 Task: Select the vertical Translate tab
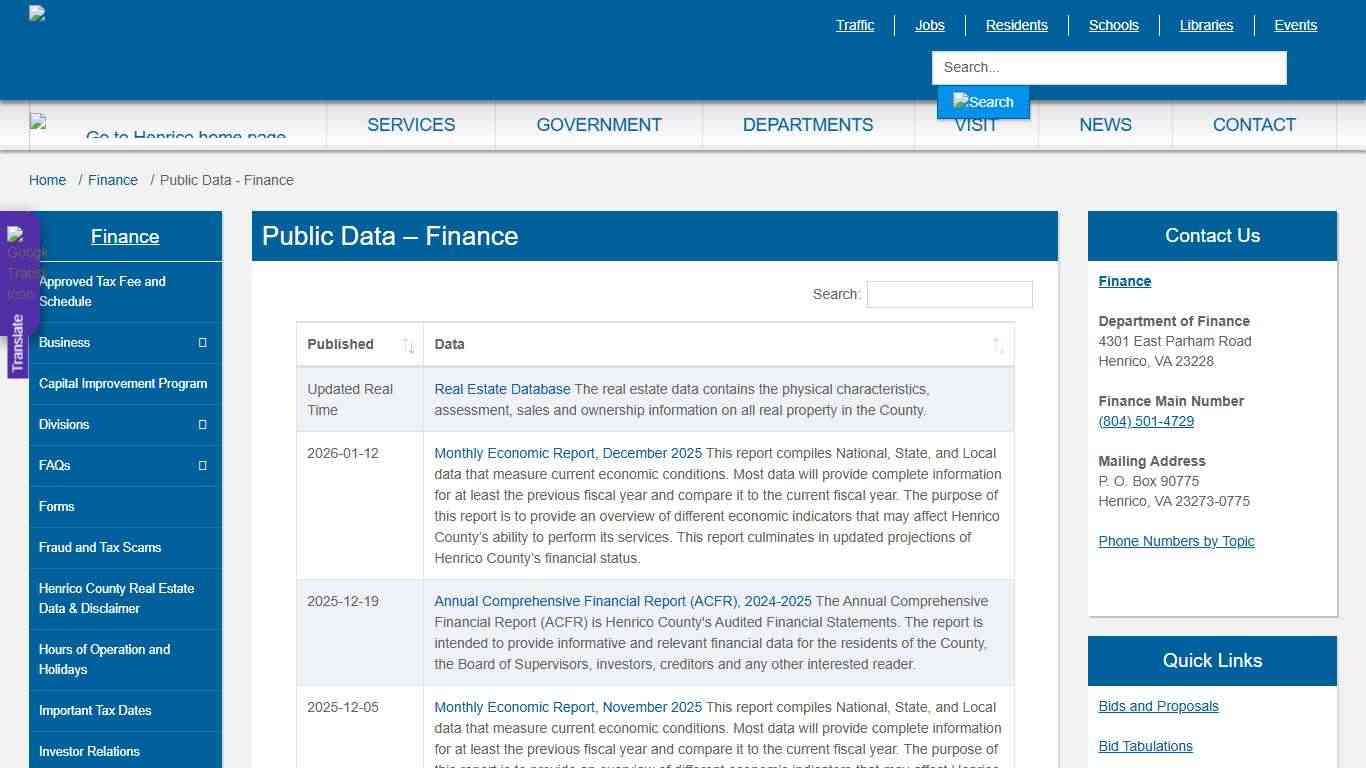pyautogui.click(x=18, y=340)
